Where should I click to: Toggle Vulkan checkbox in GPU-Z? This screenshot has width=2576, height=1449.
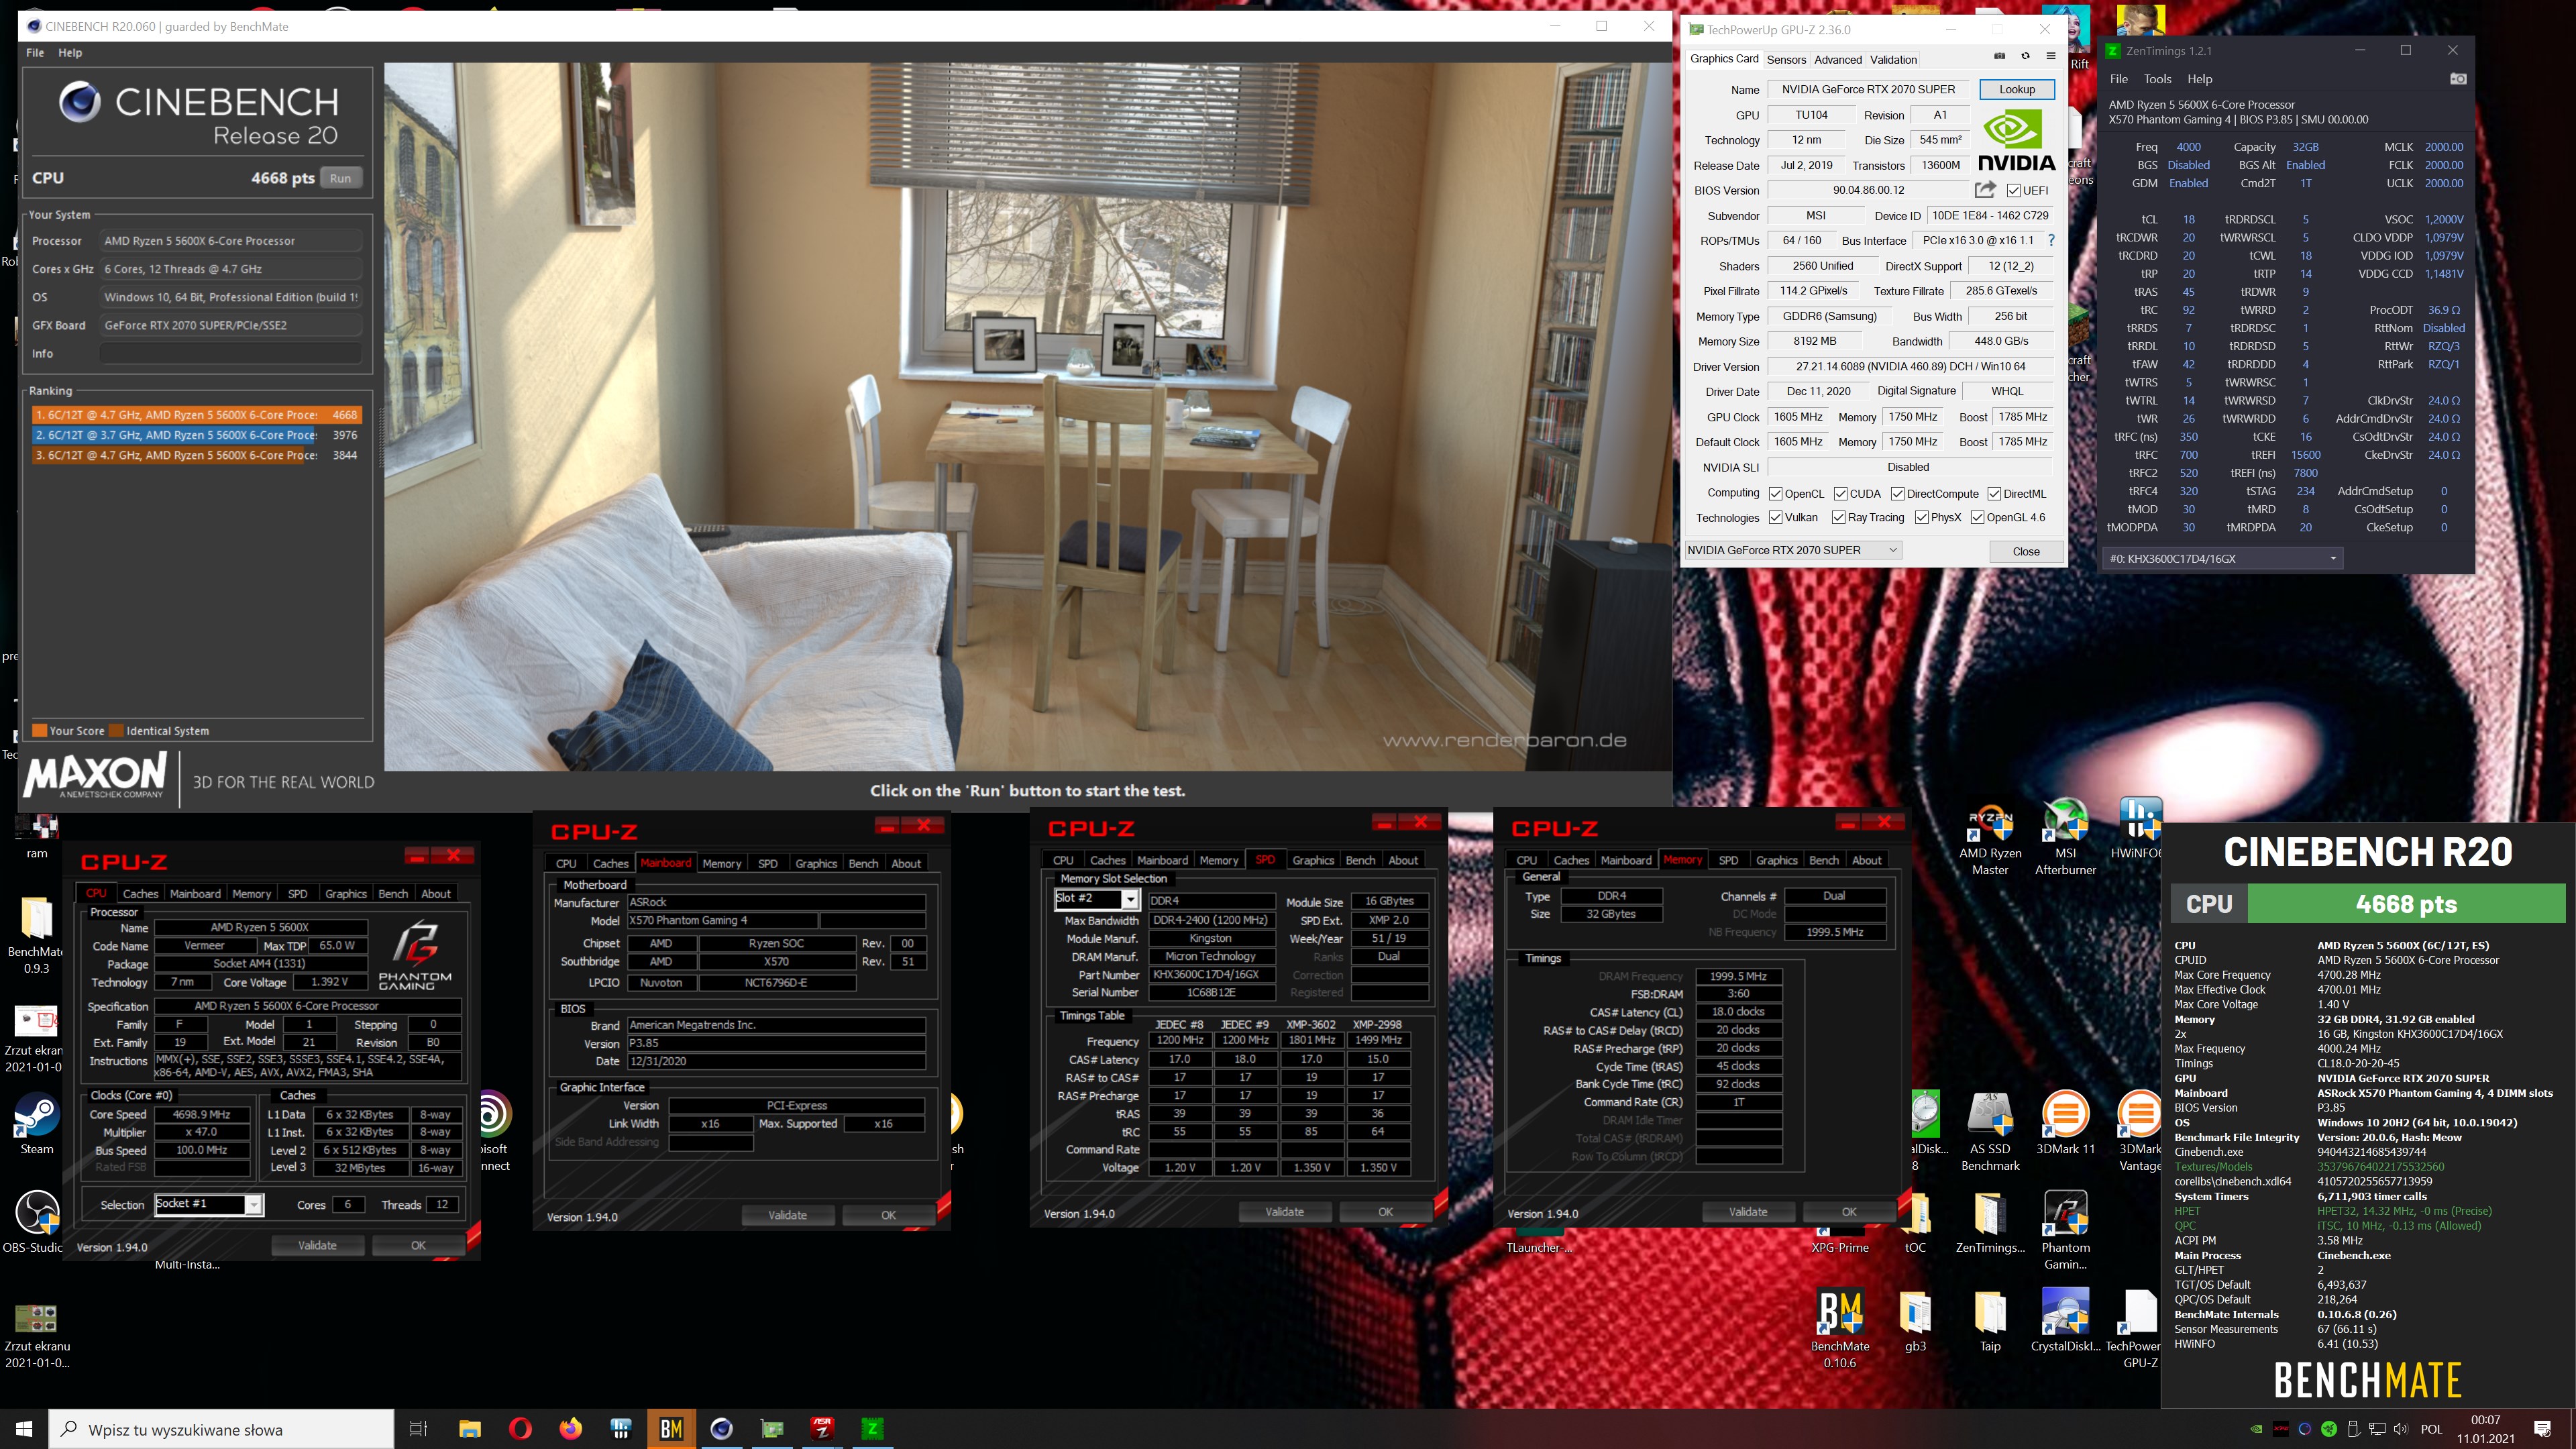pos(1776,518)
